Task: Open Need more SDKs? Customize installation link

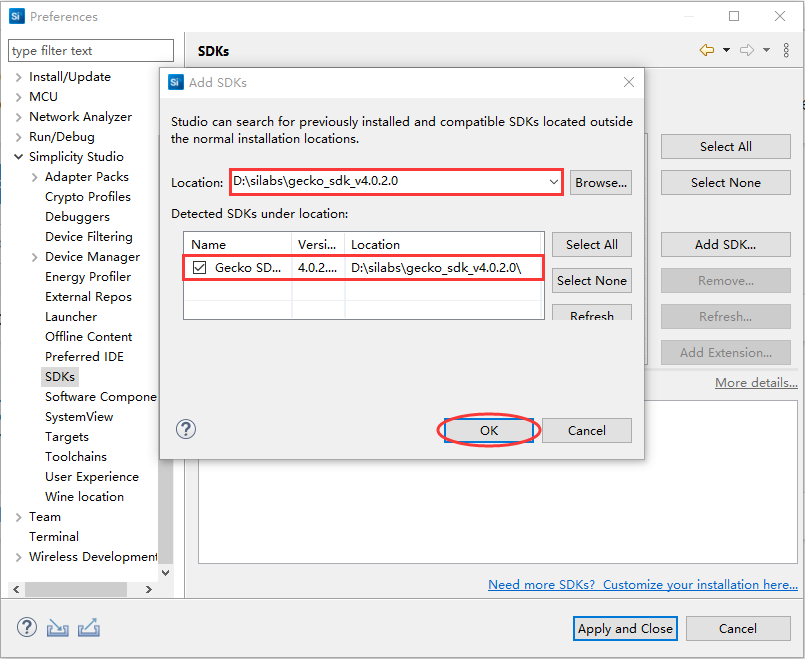Action: (x=643, y=585)
